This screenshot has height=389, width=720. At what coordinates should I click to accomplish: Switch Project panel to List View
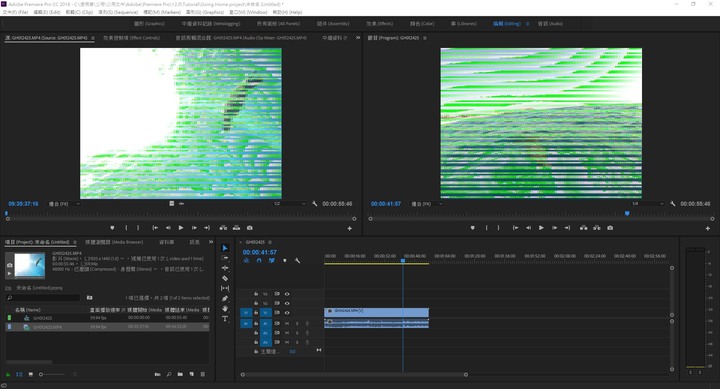coord(19,374)
